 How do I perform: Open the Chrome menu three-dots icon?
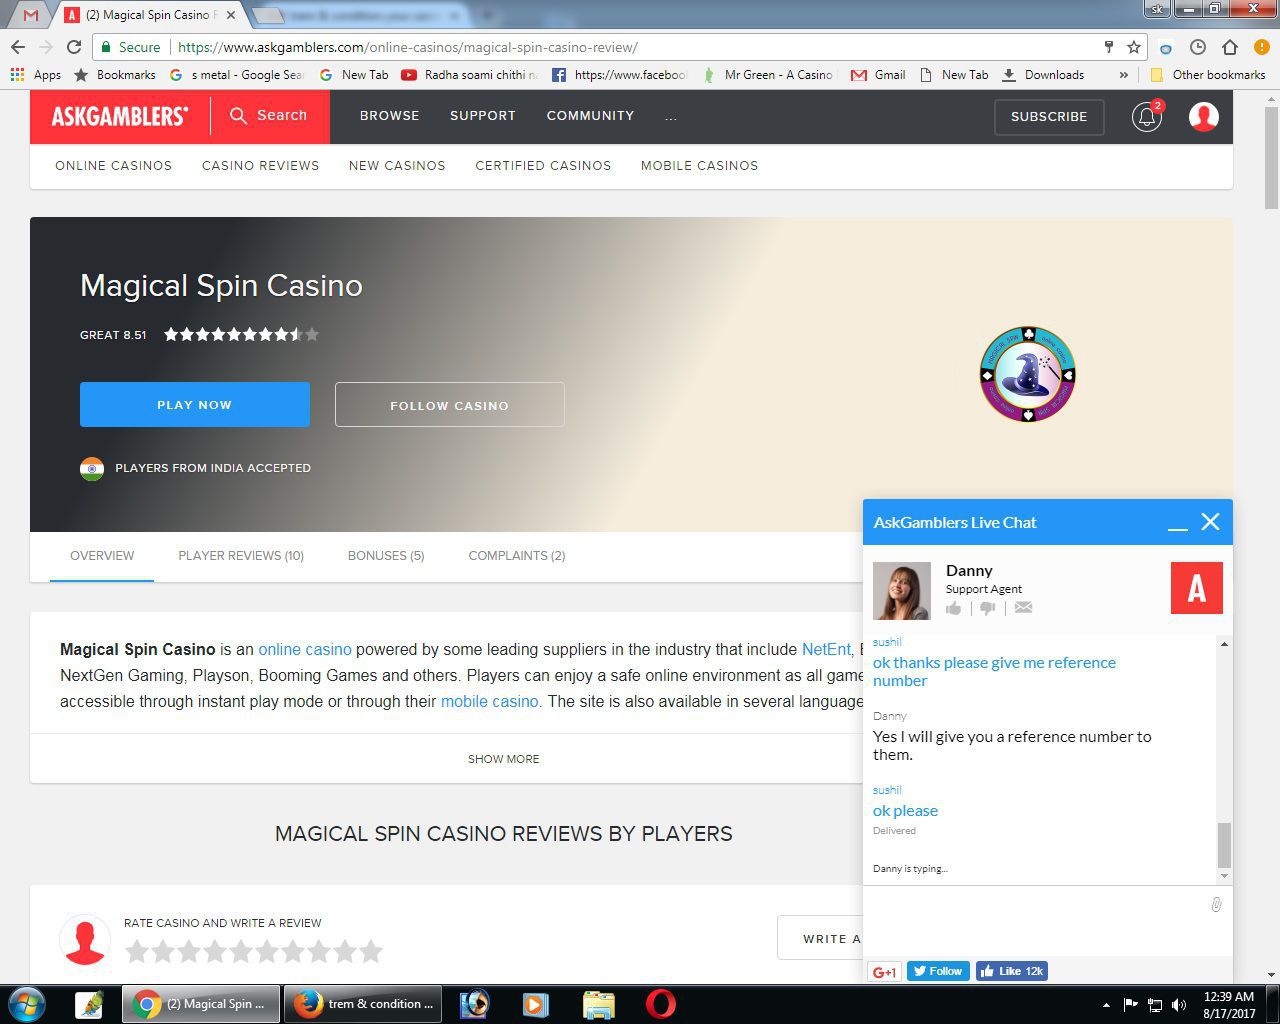point(1261,47)
